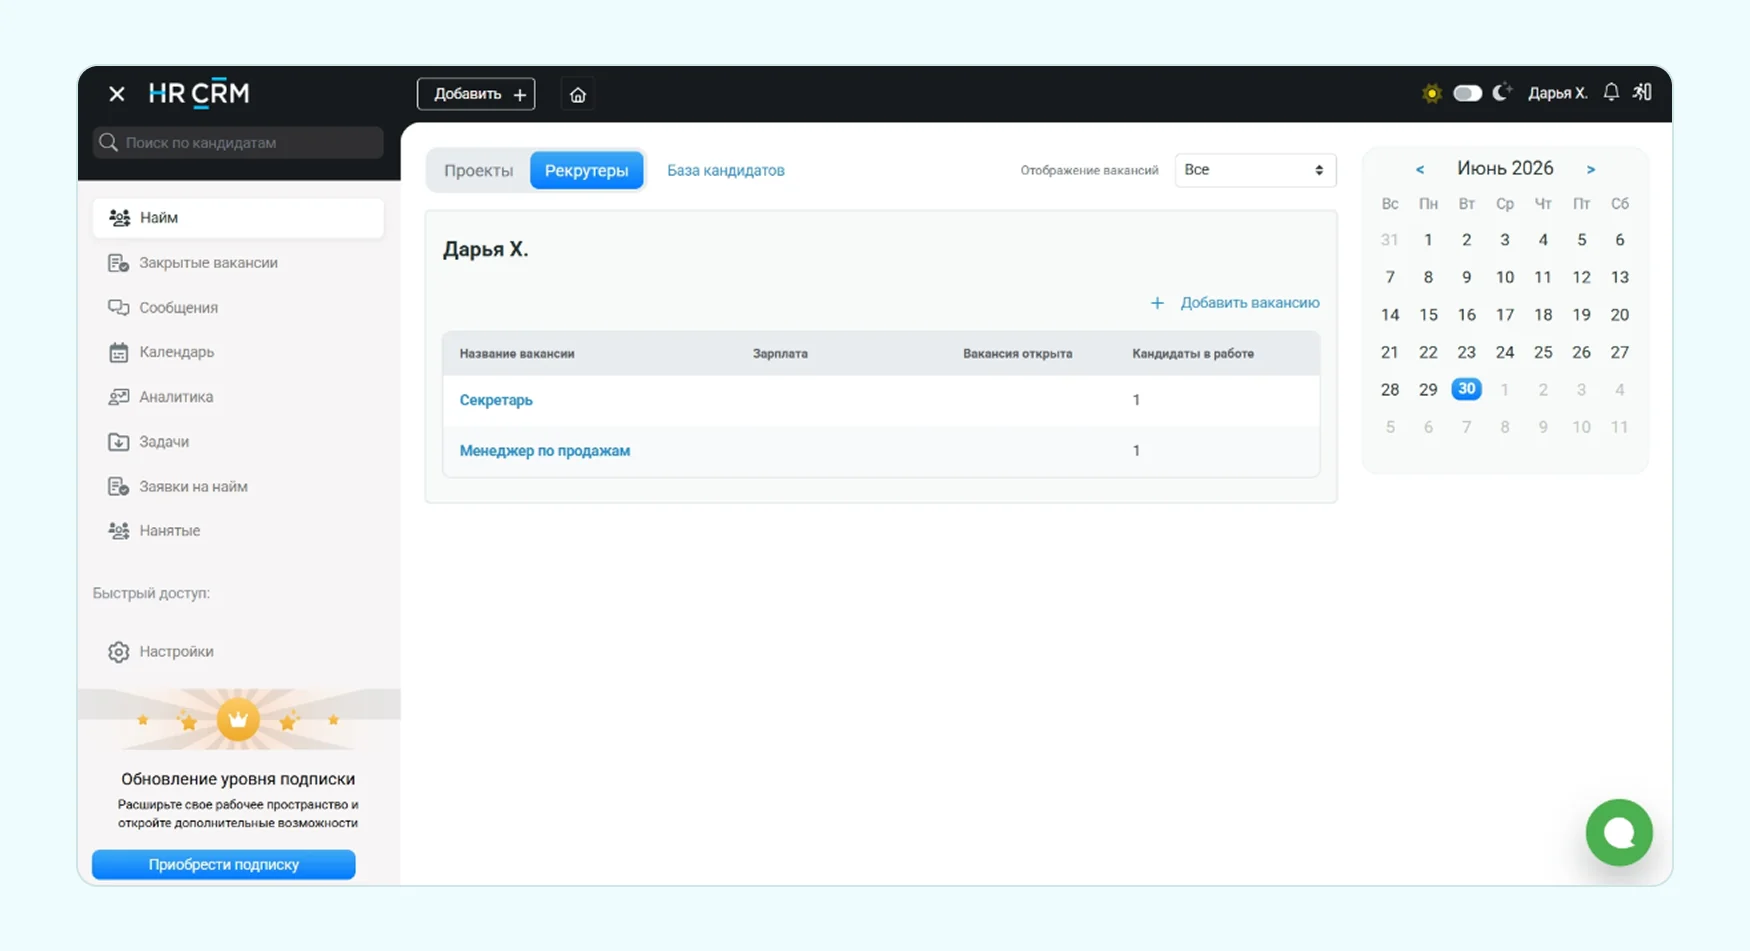Image resolution: width=1750 pixels, height=951 pixels.
Task: Open the Найм sidebar section
Action: tap(238, 218)
